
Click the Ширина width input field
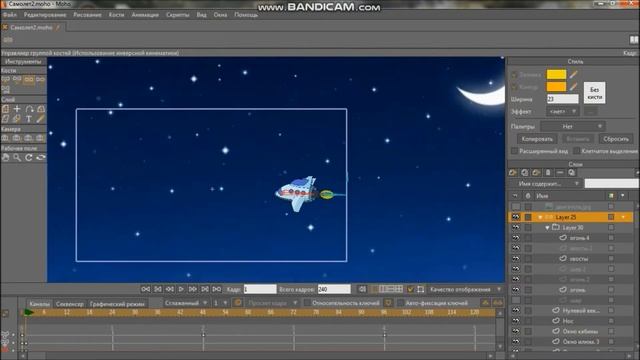tap(562, 99)
